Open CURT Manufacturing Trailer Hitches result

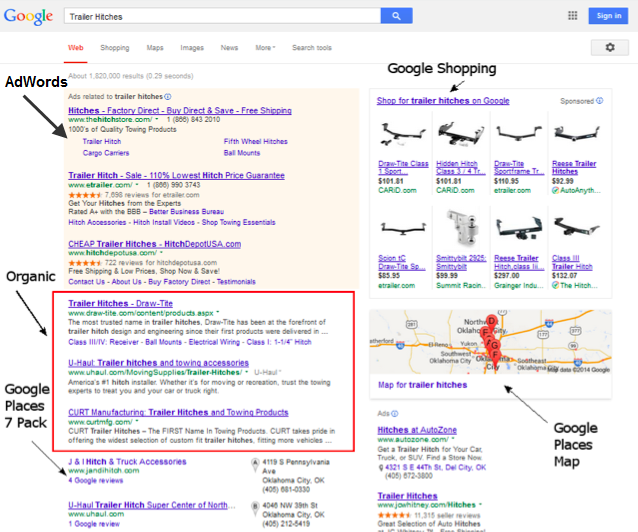coord(178,412)
